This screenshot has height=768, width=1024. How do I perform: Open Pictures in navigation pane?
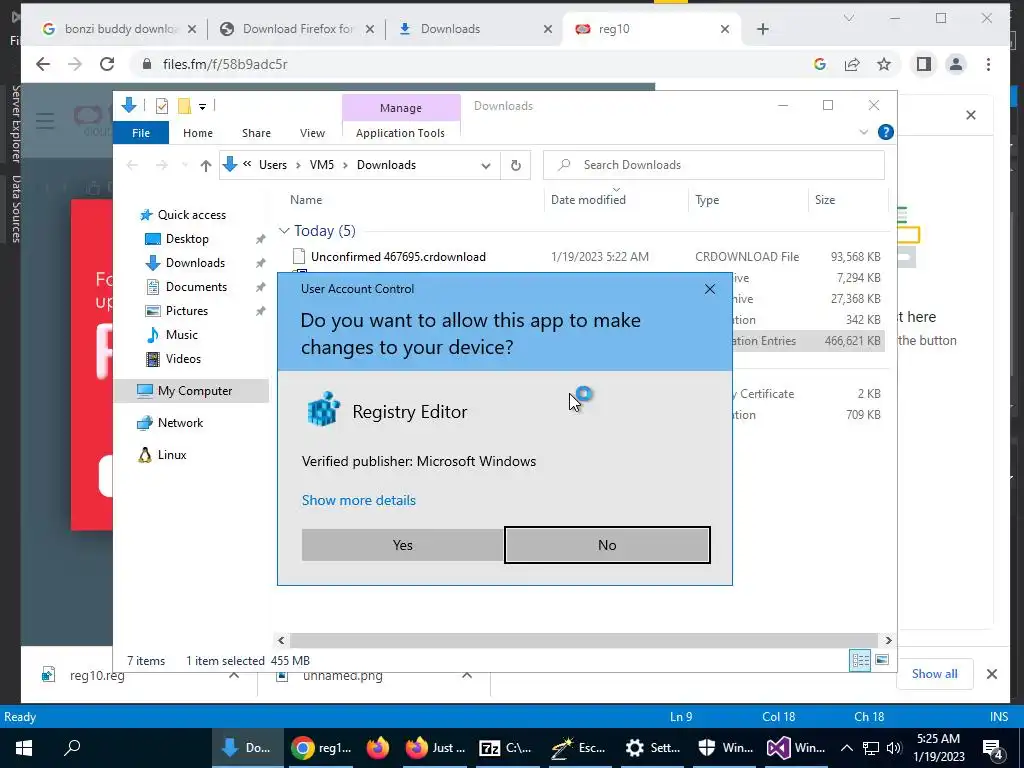187,311
